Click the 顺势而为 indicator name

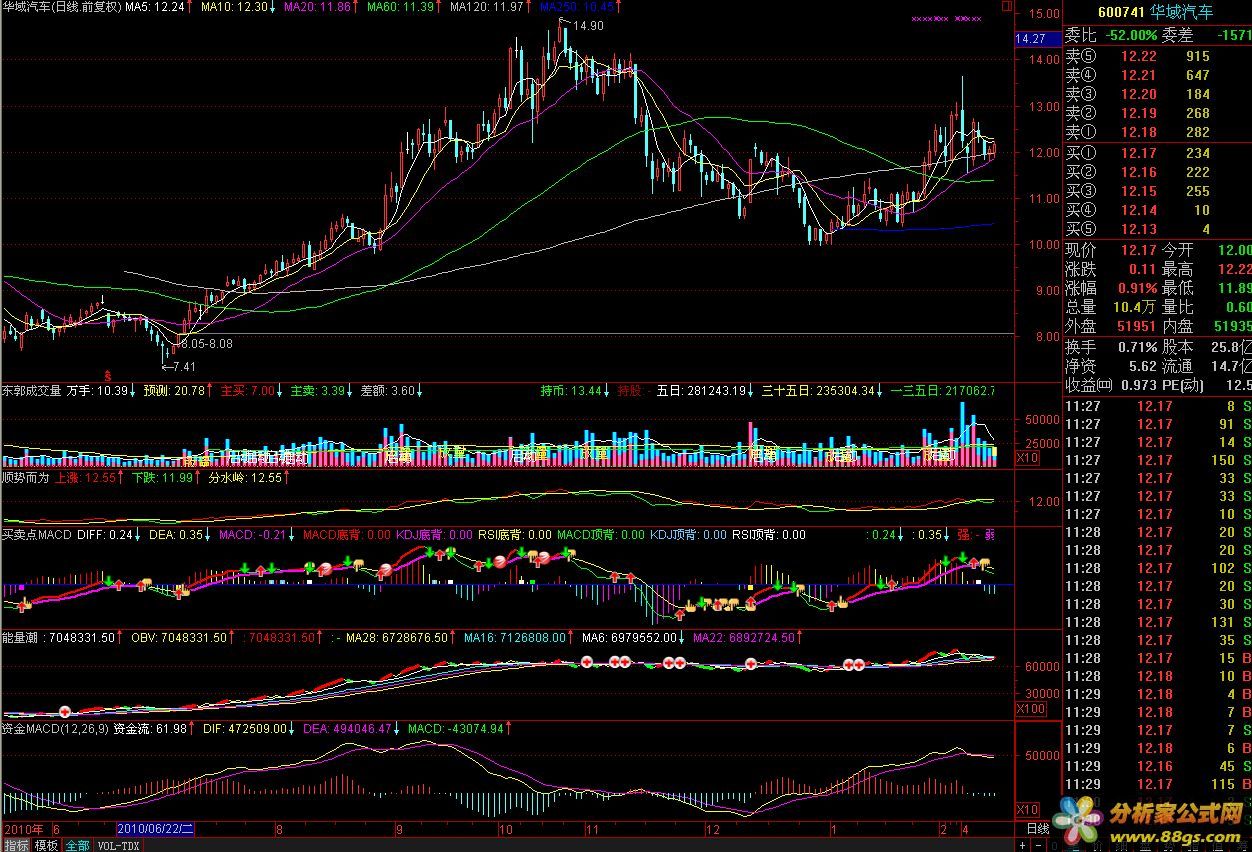pos(26,478)
